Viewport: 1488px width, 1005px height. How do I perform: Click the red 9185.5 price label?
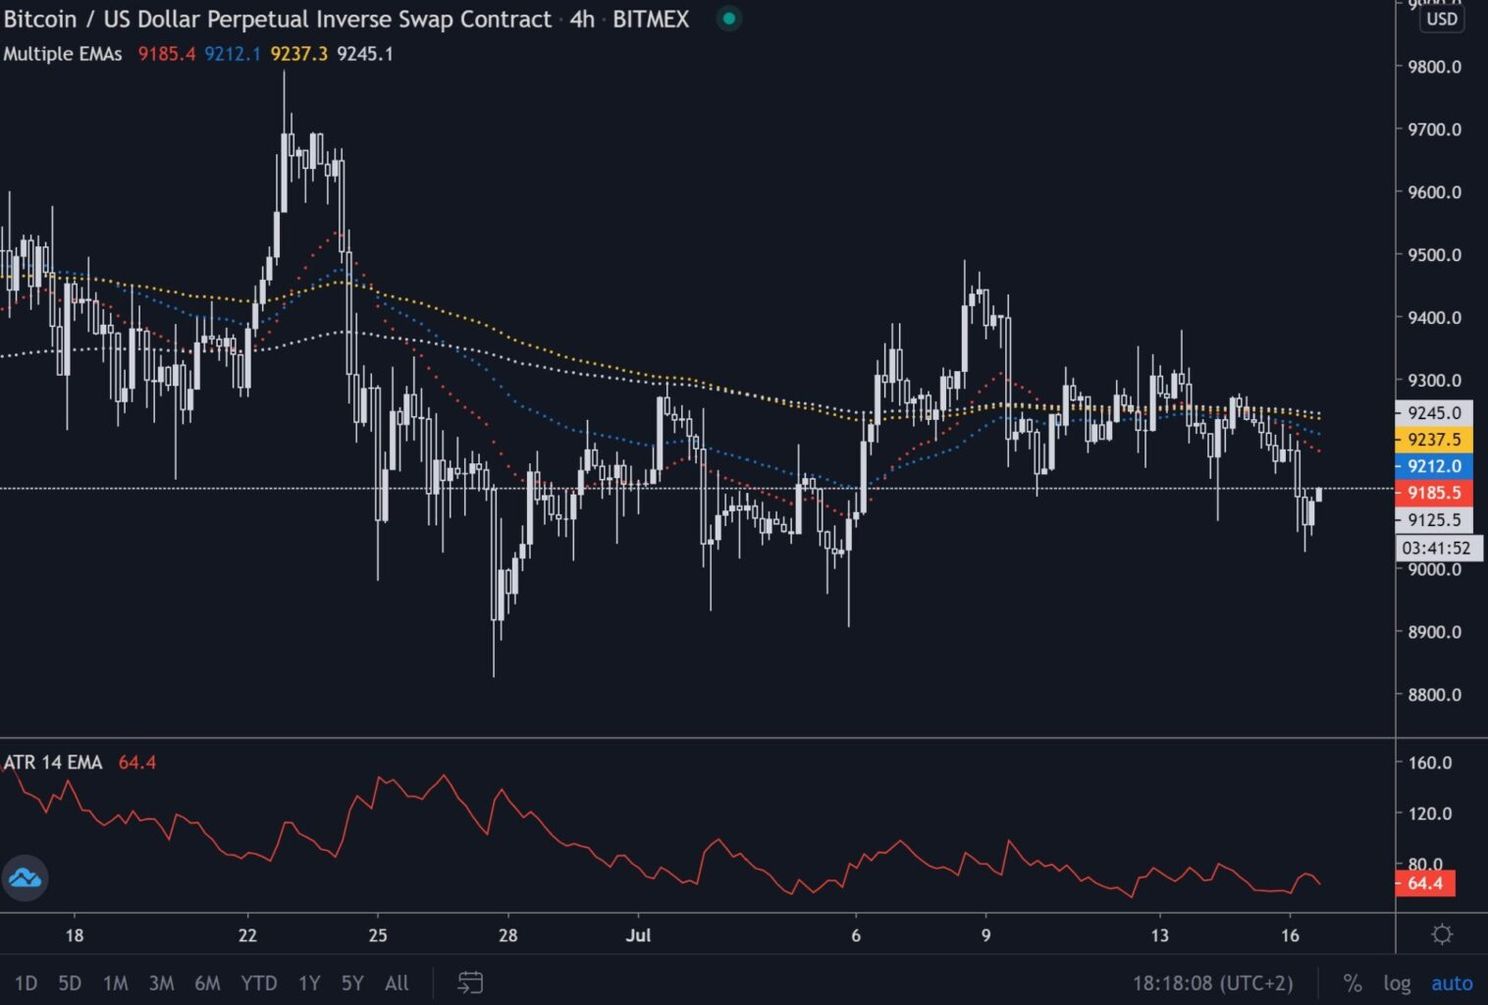[1434, 492]
